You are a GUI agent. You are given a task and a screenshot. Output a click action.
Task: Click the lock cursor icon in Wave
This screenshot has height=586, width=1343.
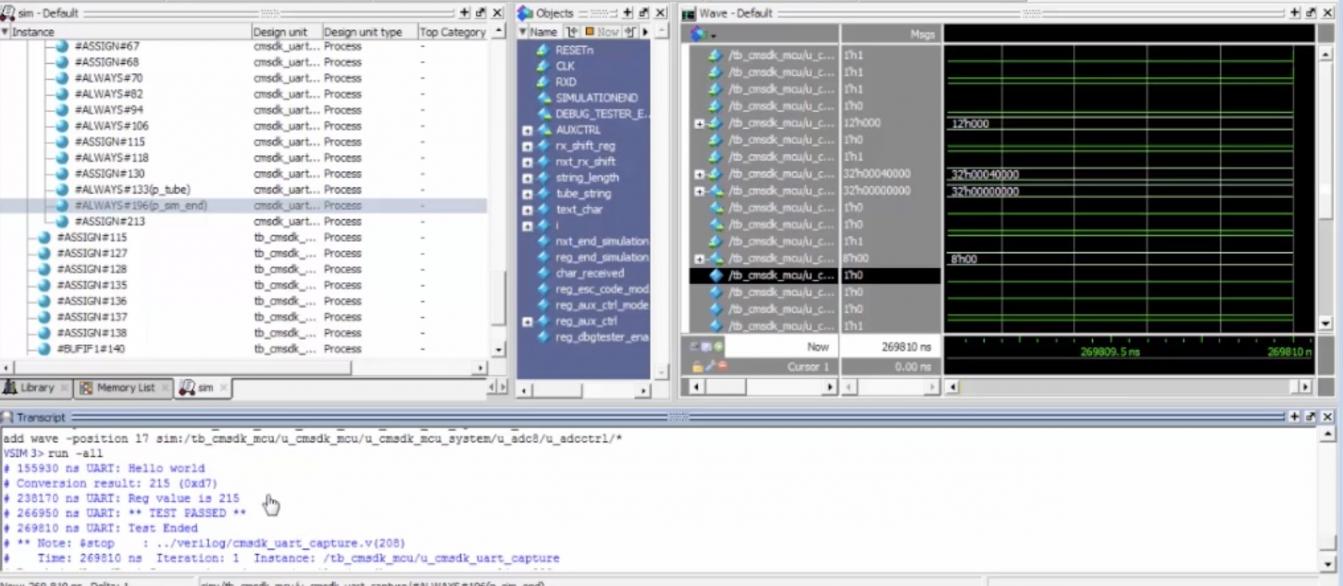pos(697,366)
